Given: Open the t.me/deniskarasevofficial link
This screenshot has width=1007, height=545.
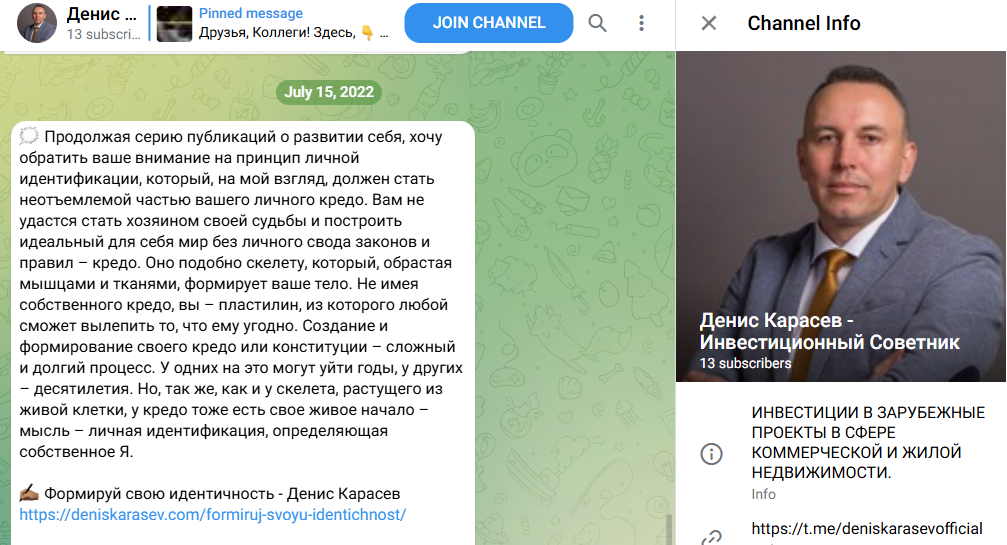Looking at the screenshot, I should point(866,528).
